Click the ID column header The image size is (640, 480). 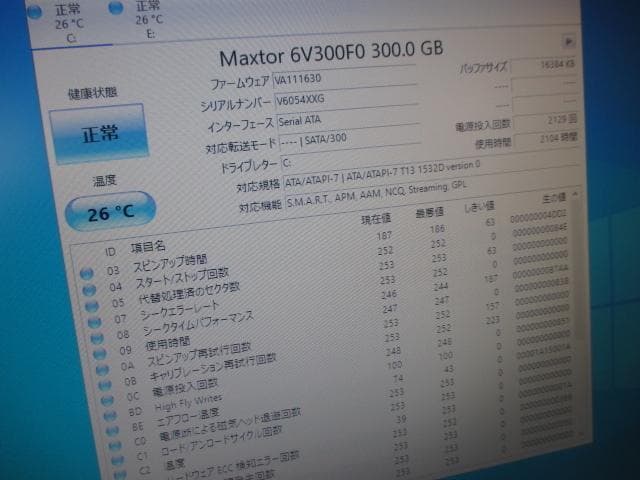click(110, 252)
